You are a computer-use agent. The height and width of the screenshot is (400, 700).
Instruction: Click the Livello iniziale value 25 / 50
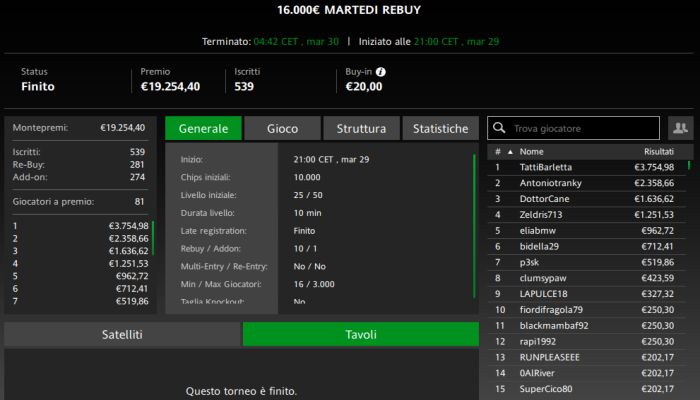click(308, 196)
